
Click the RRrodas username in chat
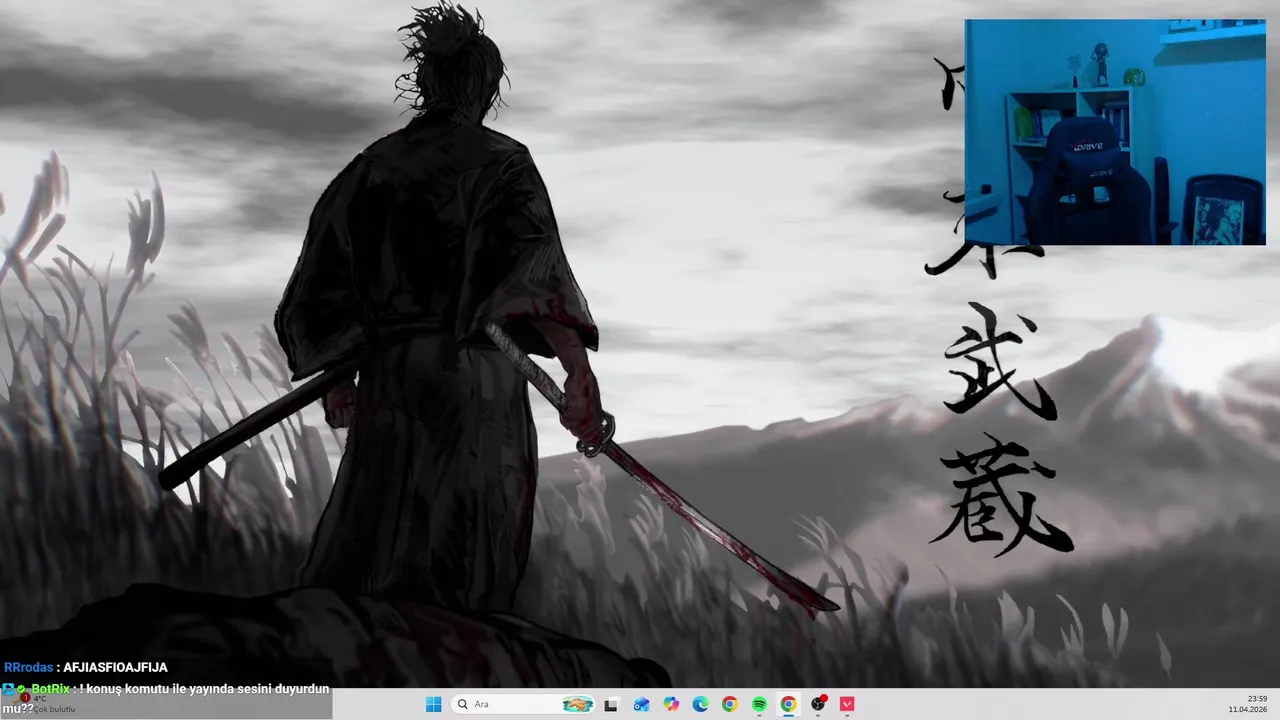(28, 667)
